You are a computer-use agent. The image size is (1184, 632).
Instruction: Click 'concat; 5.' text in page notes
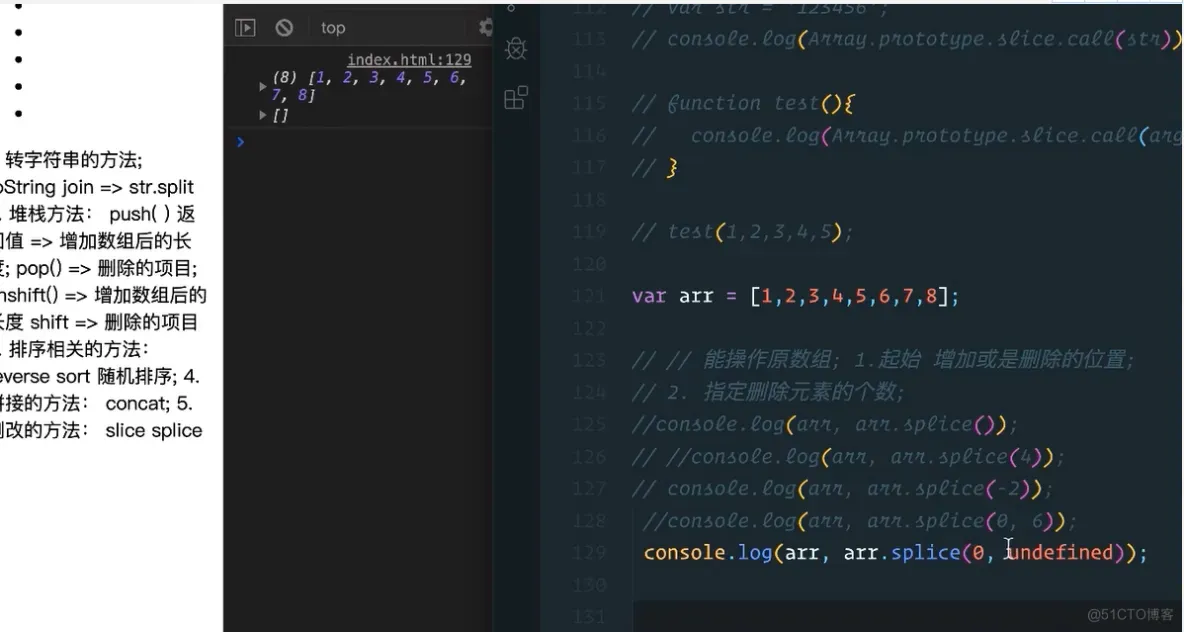(x=150, y=403)
